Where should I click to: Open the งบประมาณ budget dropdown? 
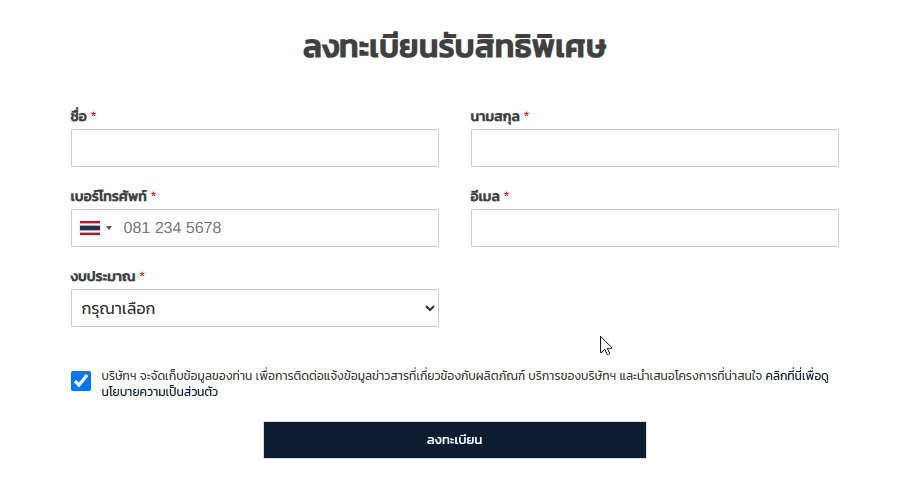click(255, 308)
